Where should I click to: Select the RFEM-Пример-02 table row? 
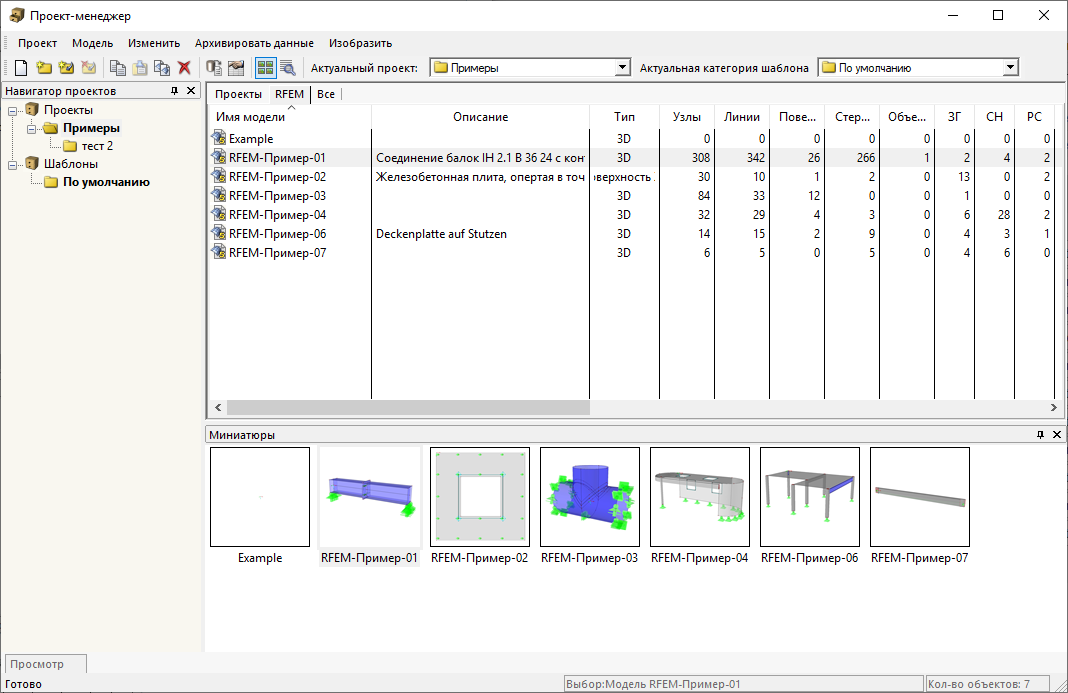[x=631, y=176]
